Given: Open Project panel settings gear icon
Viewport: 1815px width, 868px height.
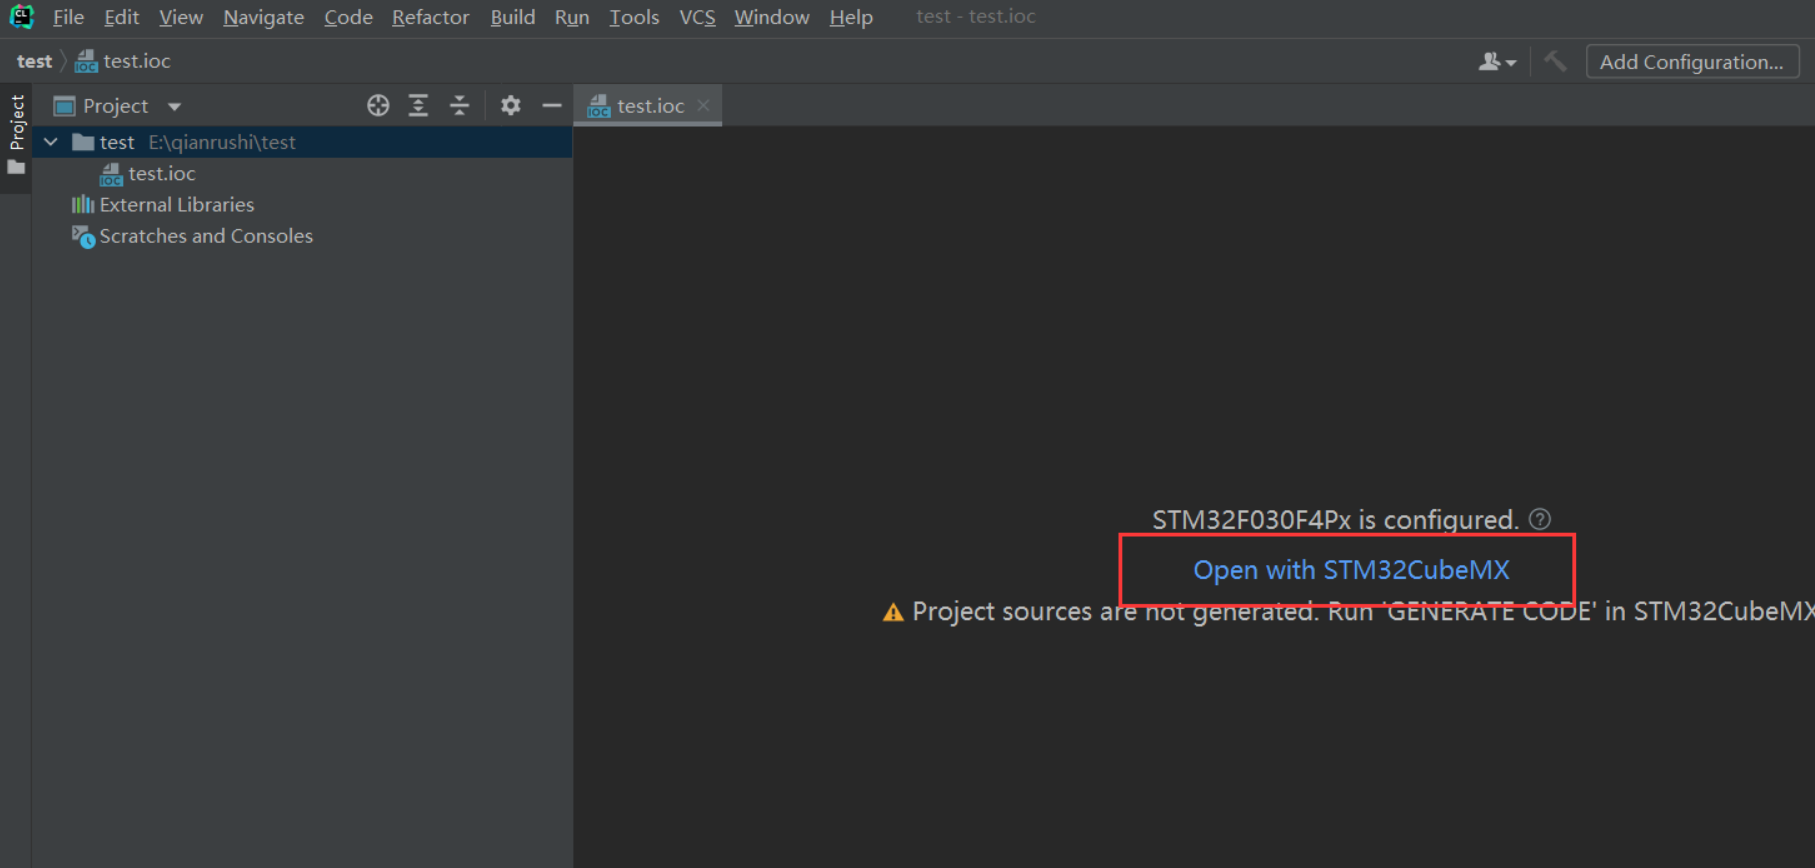Looking at the screenshot, I should coord(510,105).
